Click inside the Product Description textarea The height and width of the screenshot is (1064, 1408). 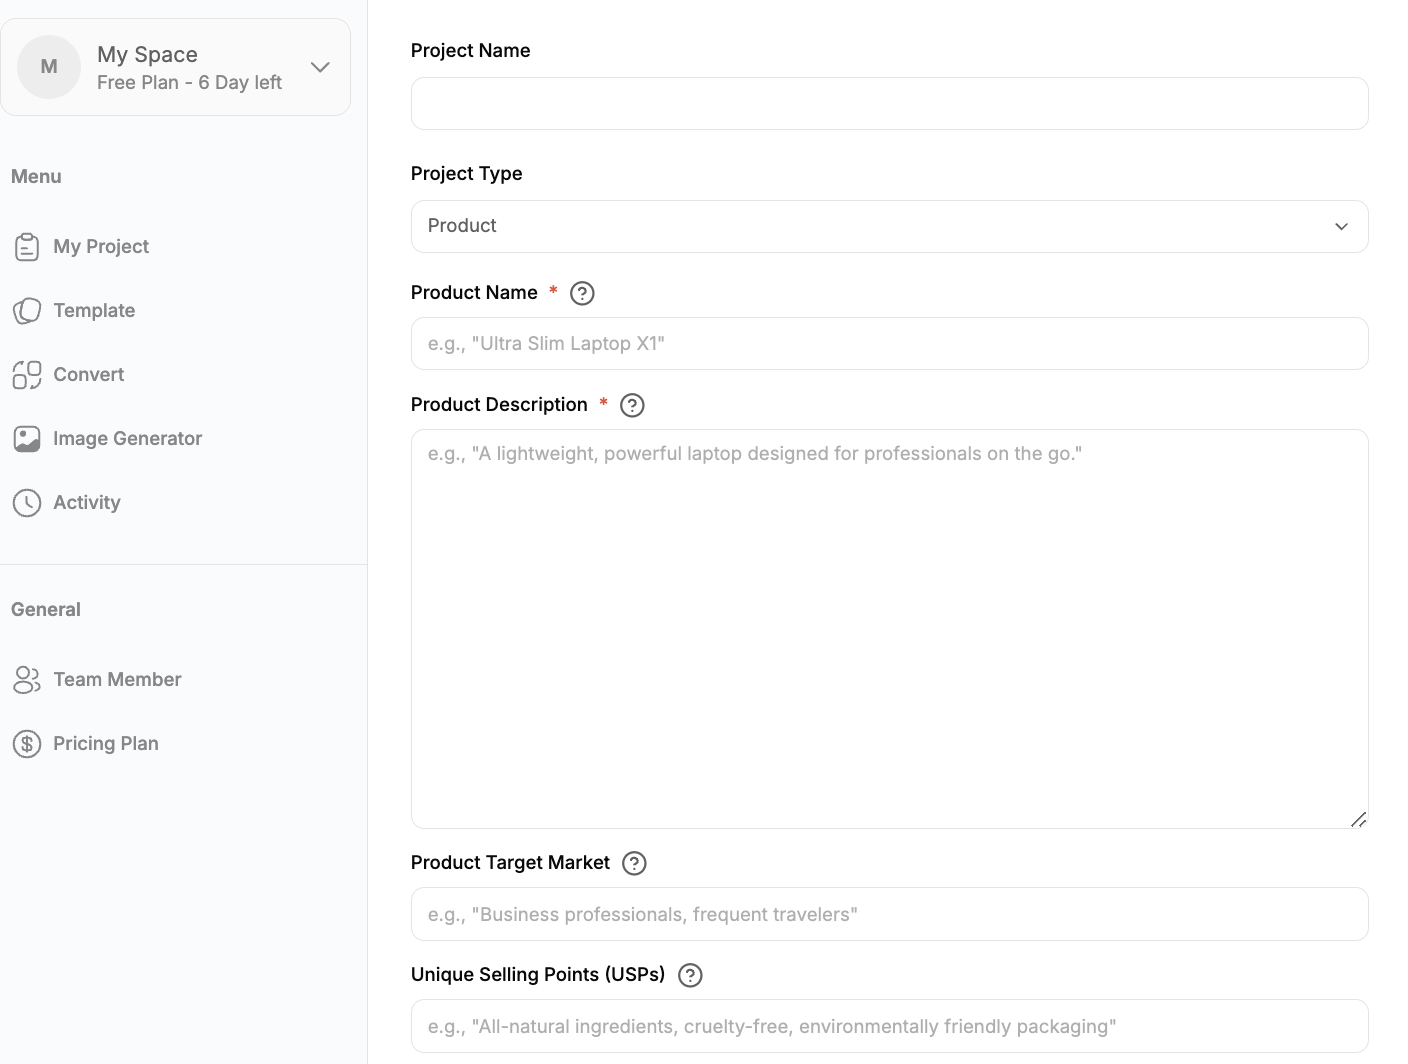(889, 629)
